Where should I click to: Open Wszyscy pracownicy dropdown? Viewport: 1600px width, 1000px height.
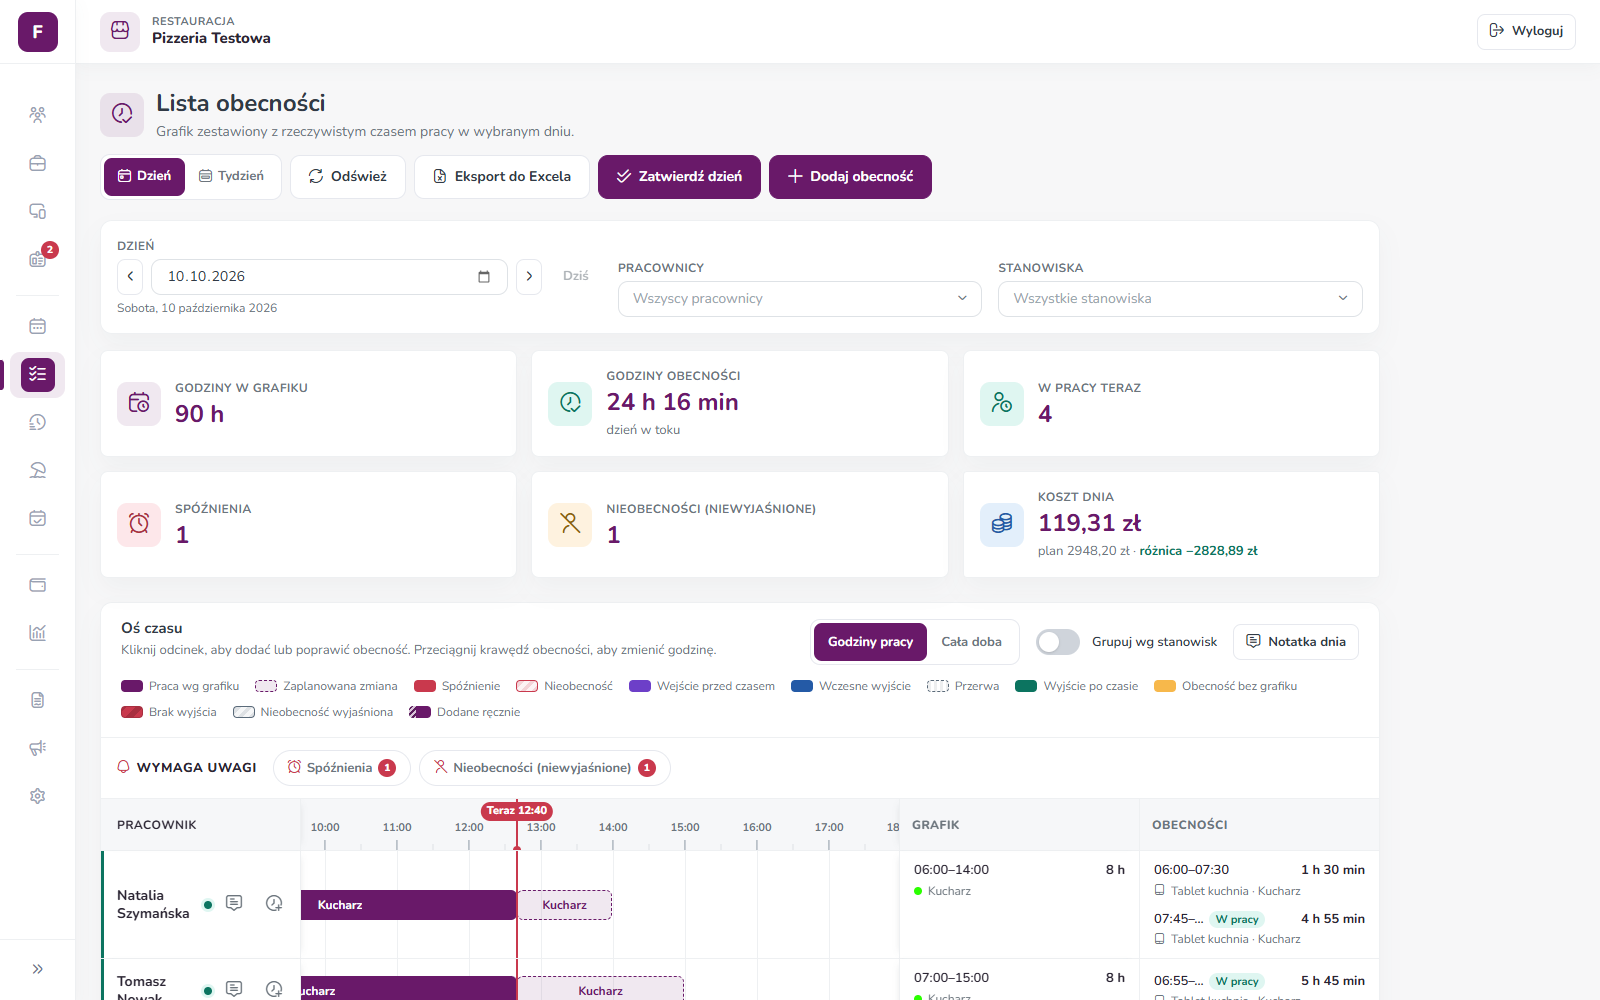pos(800,299)
